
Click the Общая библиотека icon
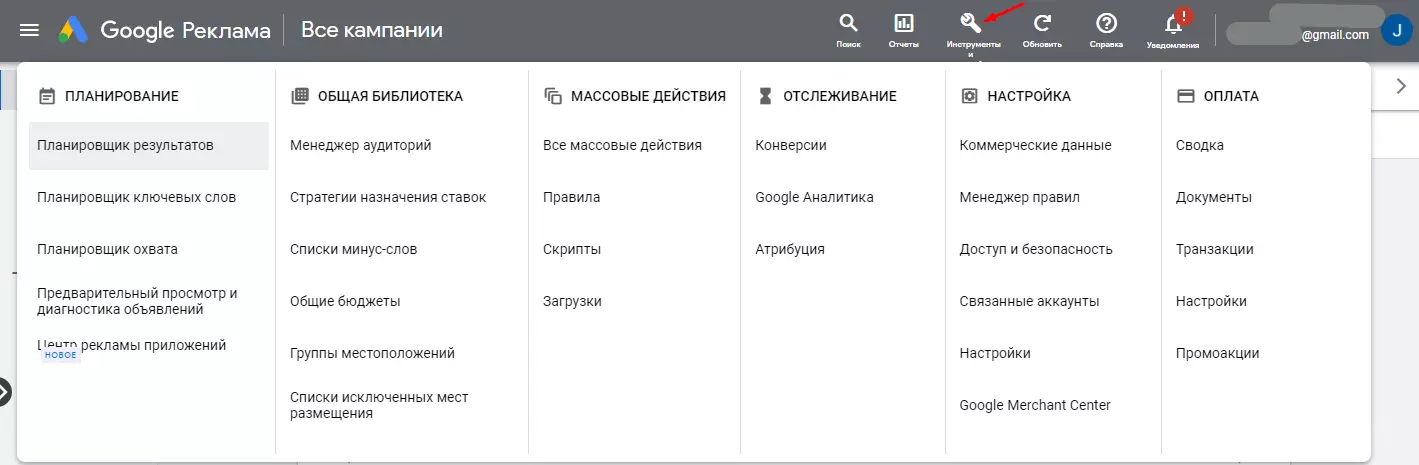click(x=299, y=96)
